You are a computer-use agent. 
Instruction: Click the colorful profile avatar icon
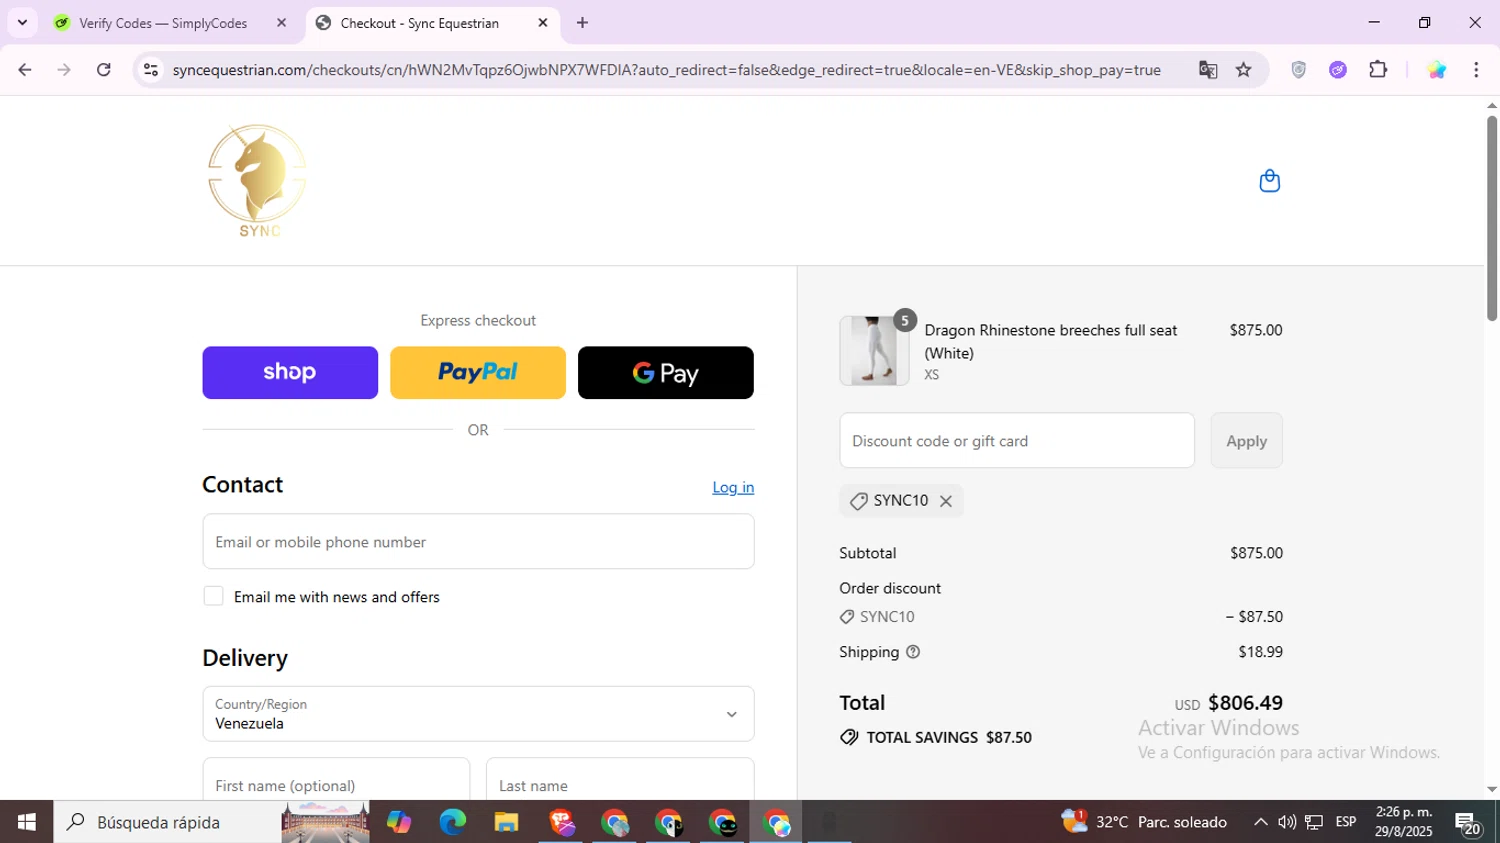[x=1436, y=70]
